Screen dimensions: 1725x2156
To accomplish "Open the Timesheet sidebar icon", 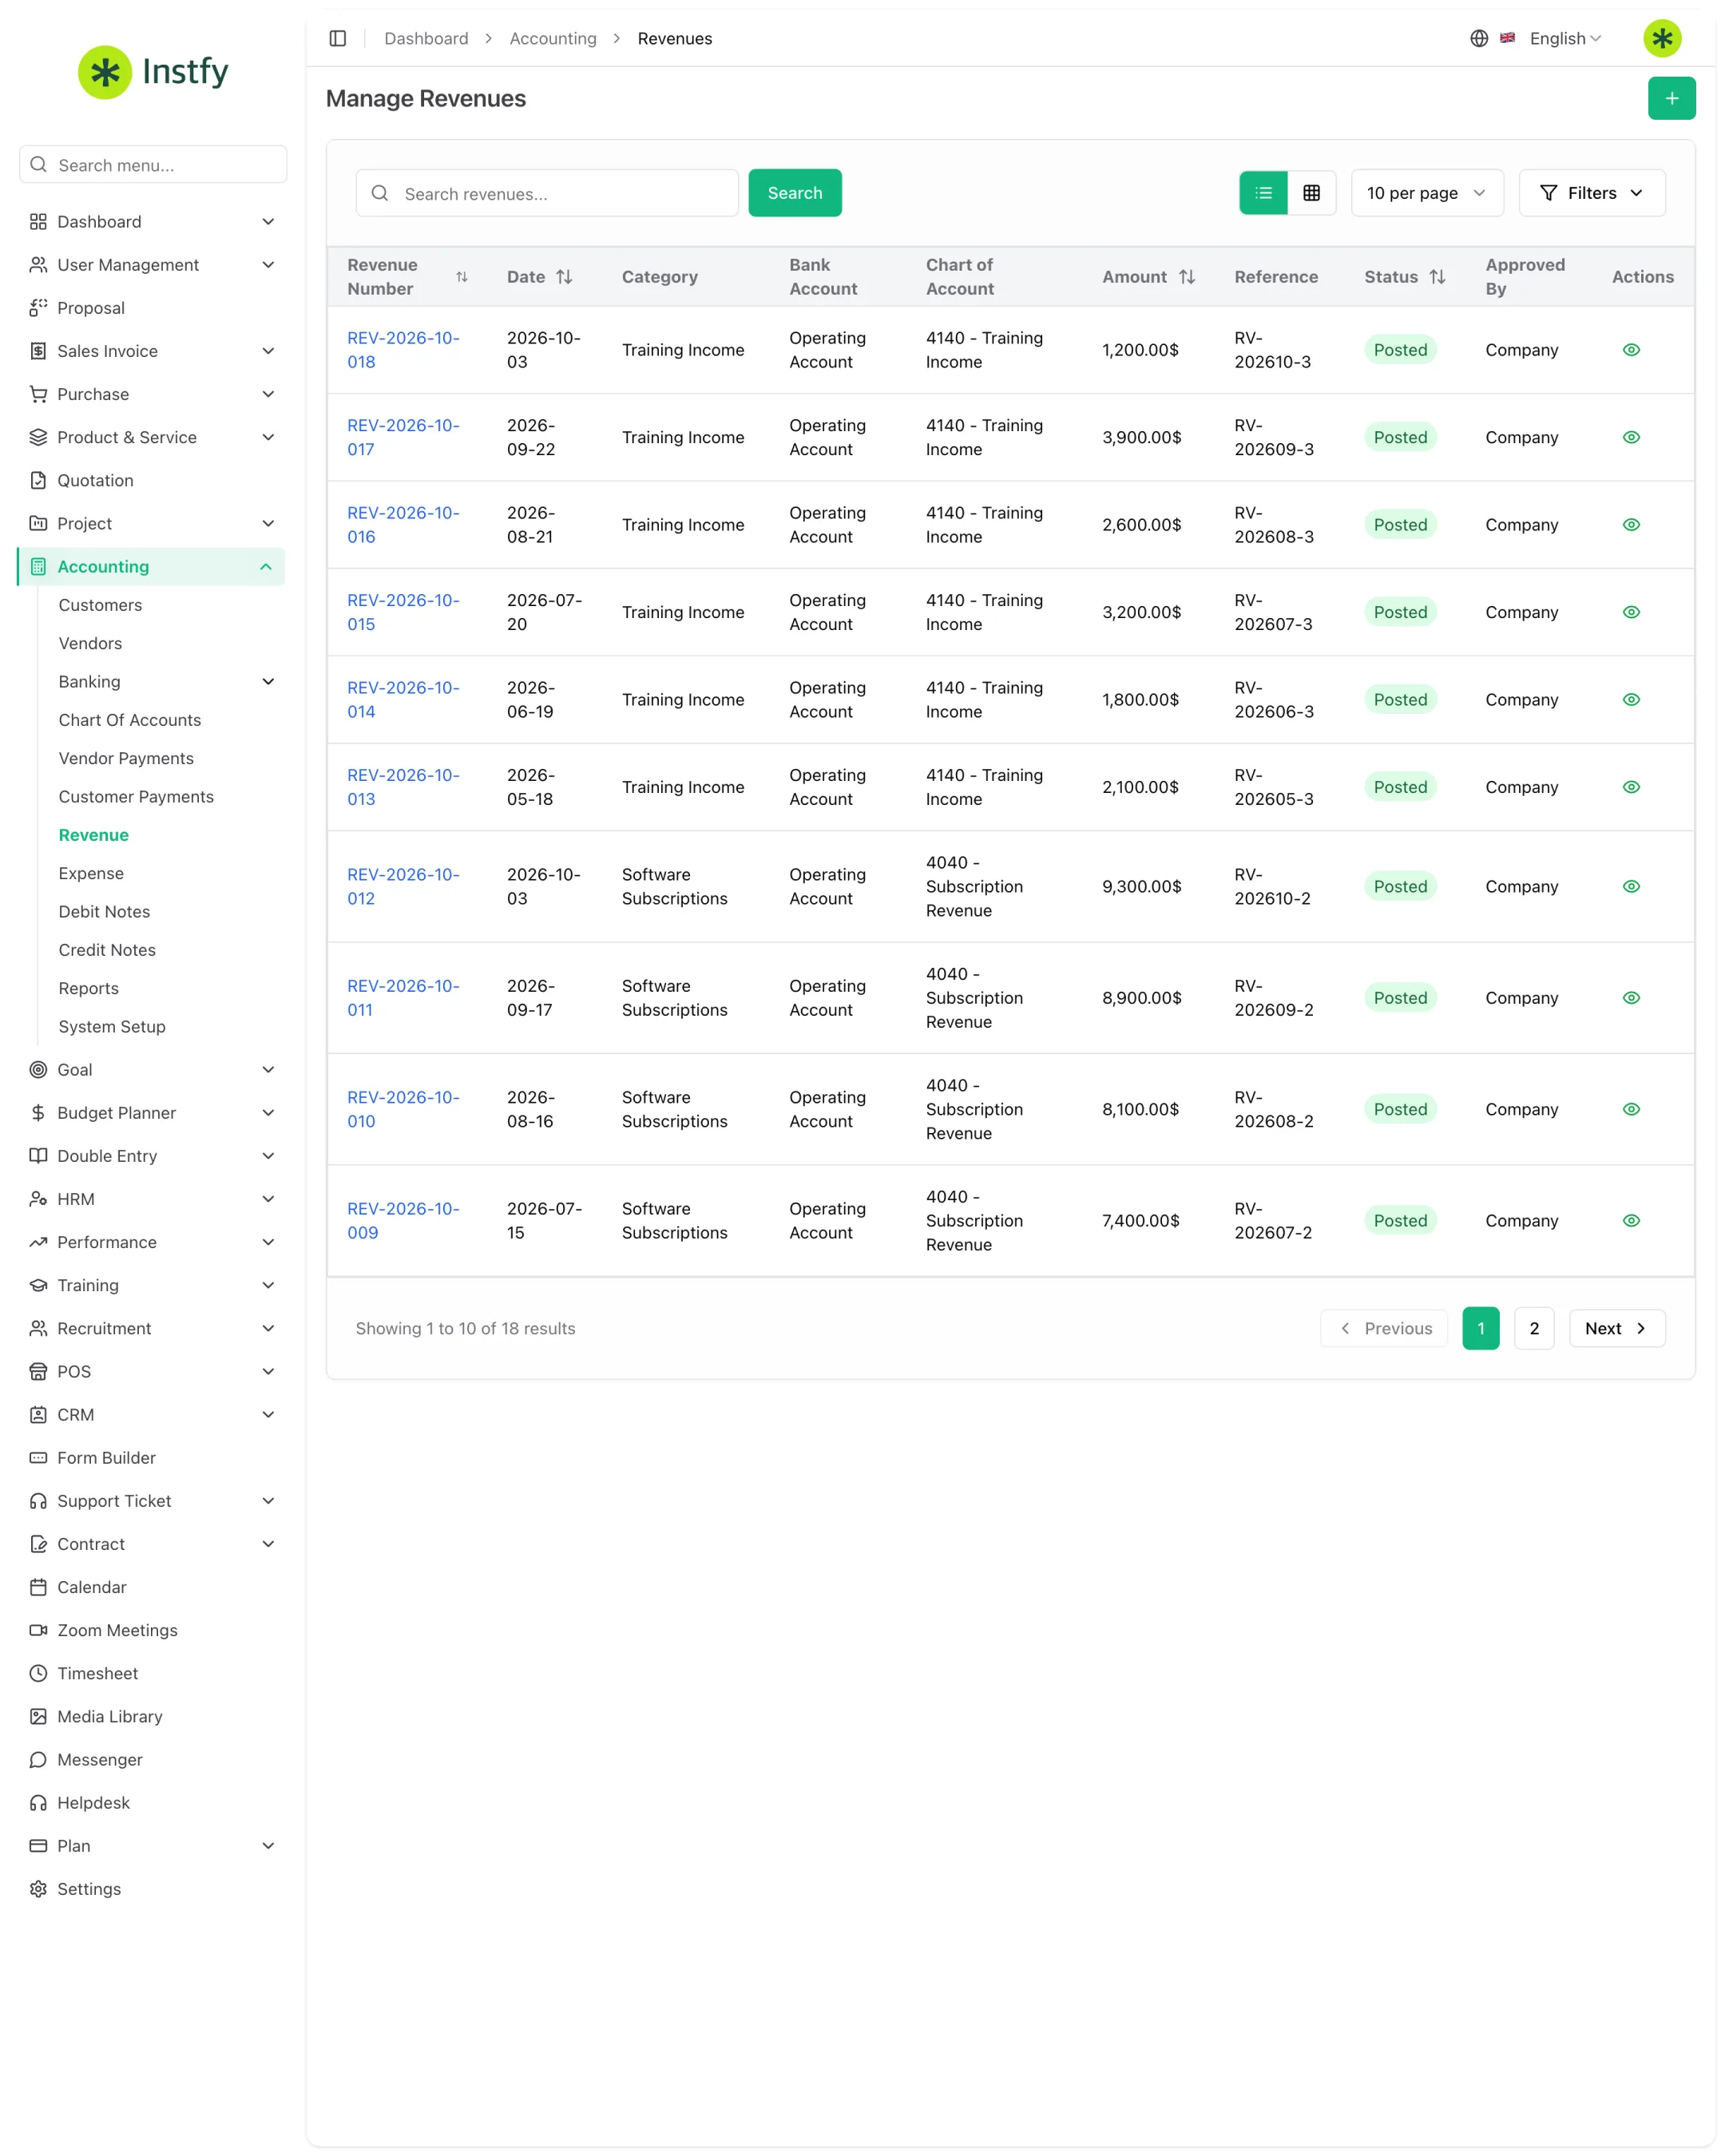I will (38, 1673).
